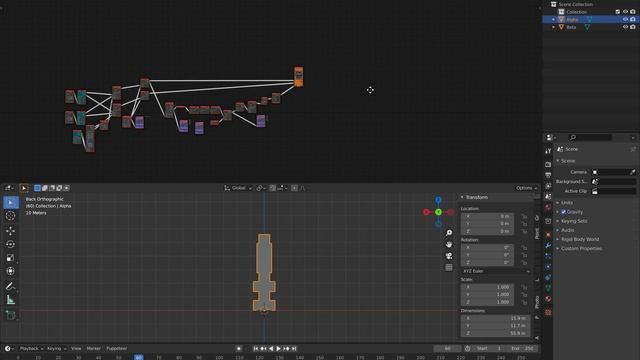This screenshot has width=640, height=360.
Task: Open the Texture properties tab icon
Action: click(548, 312)
